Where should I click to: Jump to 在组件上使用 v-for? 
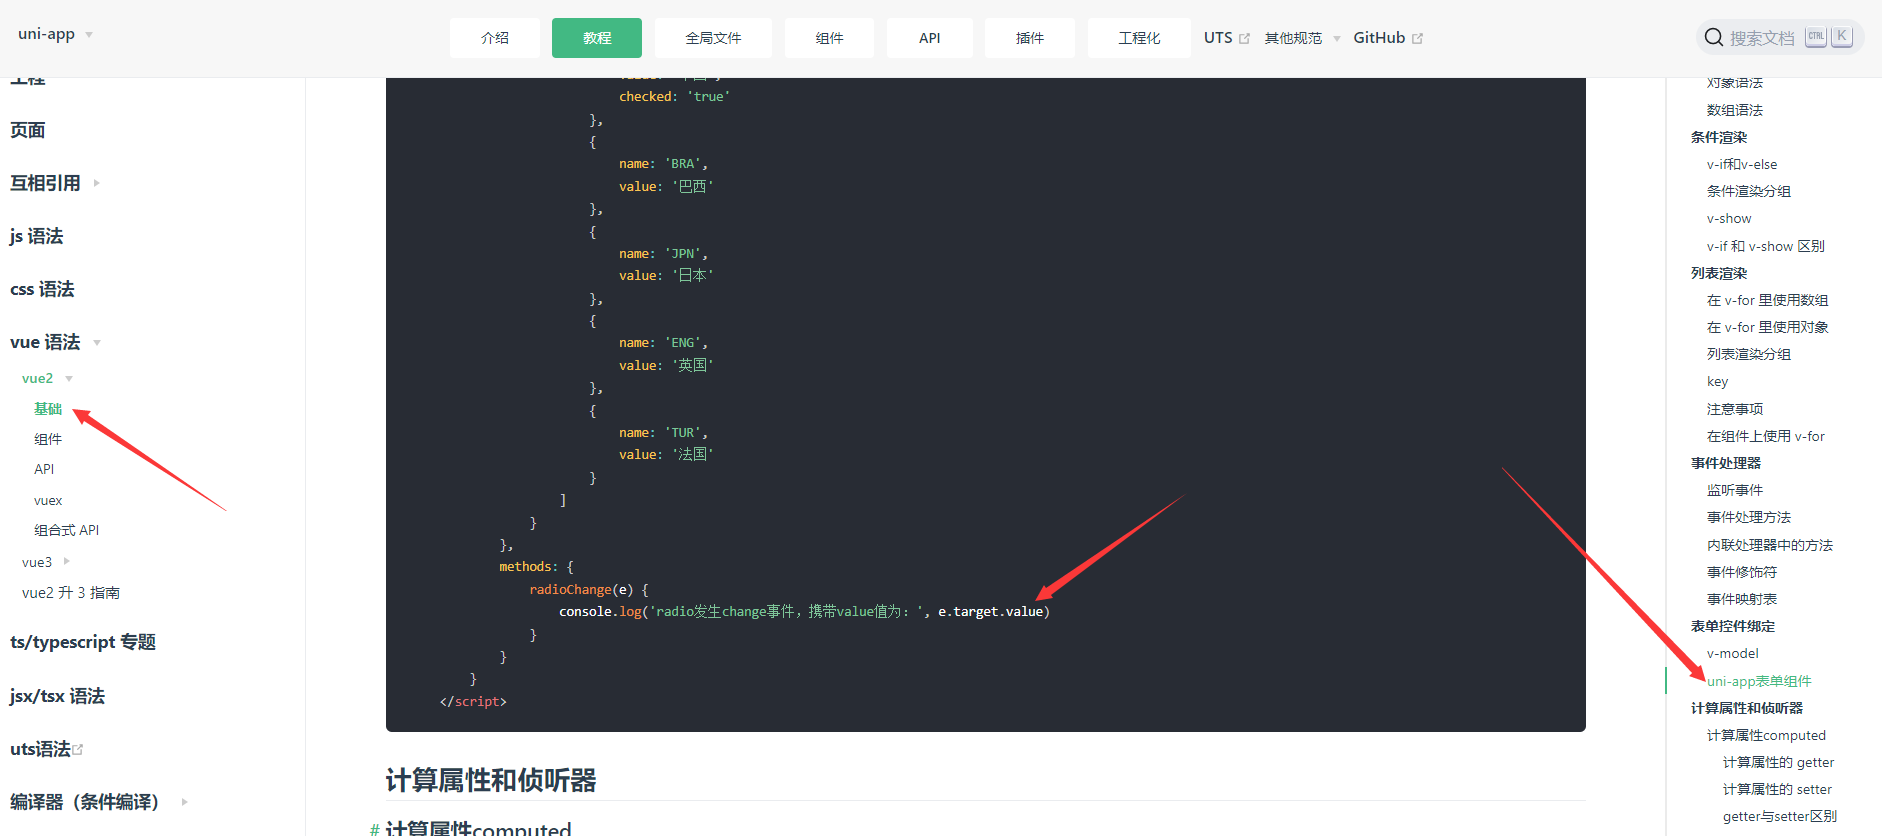coord(1766,436)
